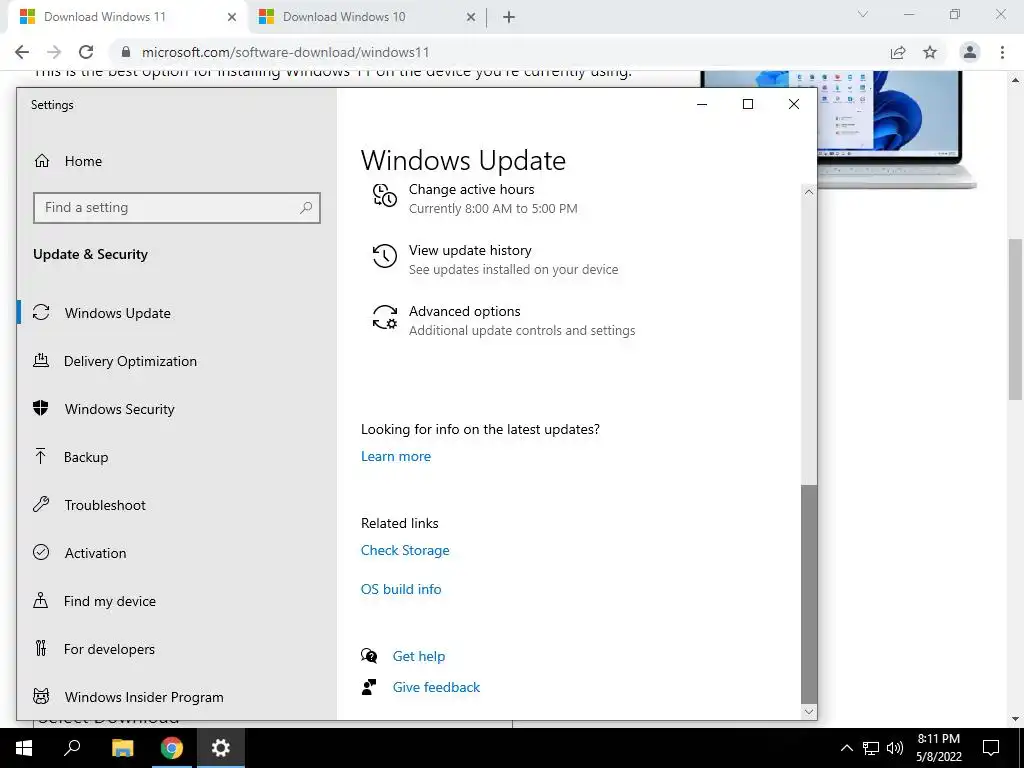
Task: Click the network icon in system tray
Action: click(x=871, y=748)
